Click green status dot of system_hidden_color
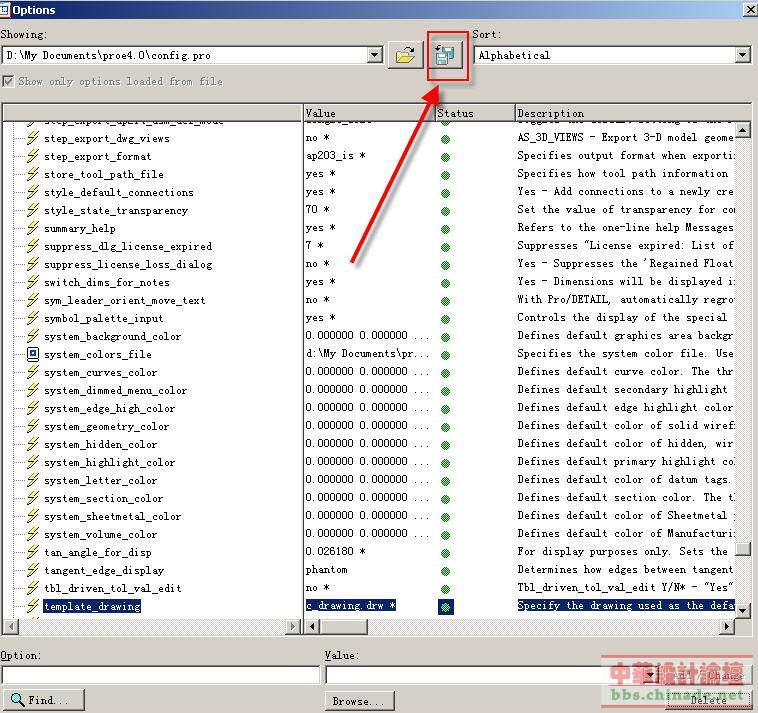The width and height of the screenshot is (758, 713). point(445,445)
